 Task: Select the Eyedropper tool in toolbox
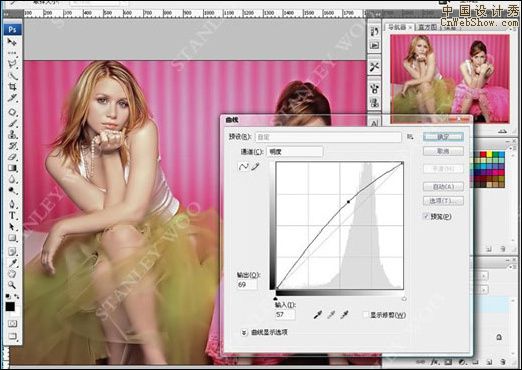point(12,263)
